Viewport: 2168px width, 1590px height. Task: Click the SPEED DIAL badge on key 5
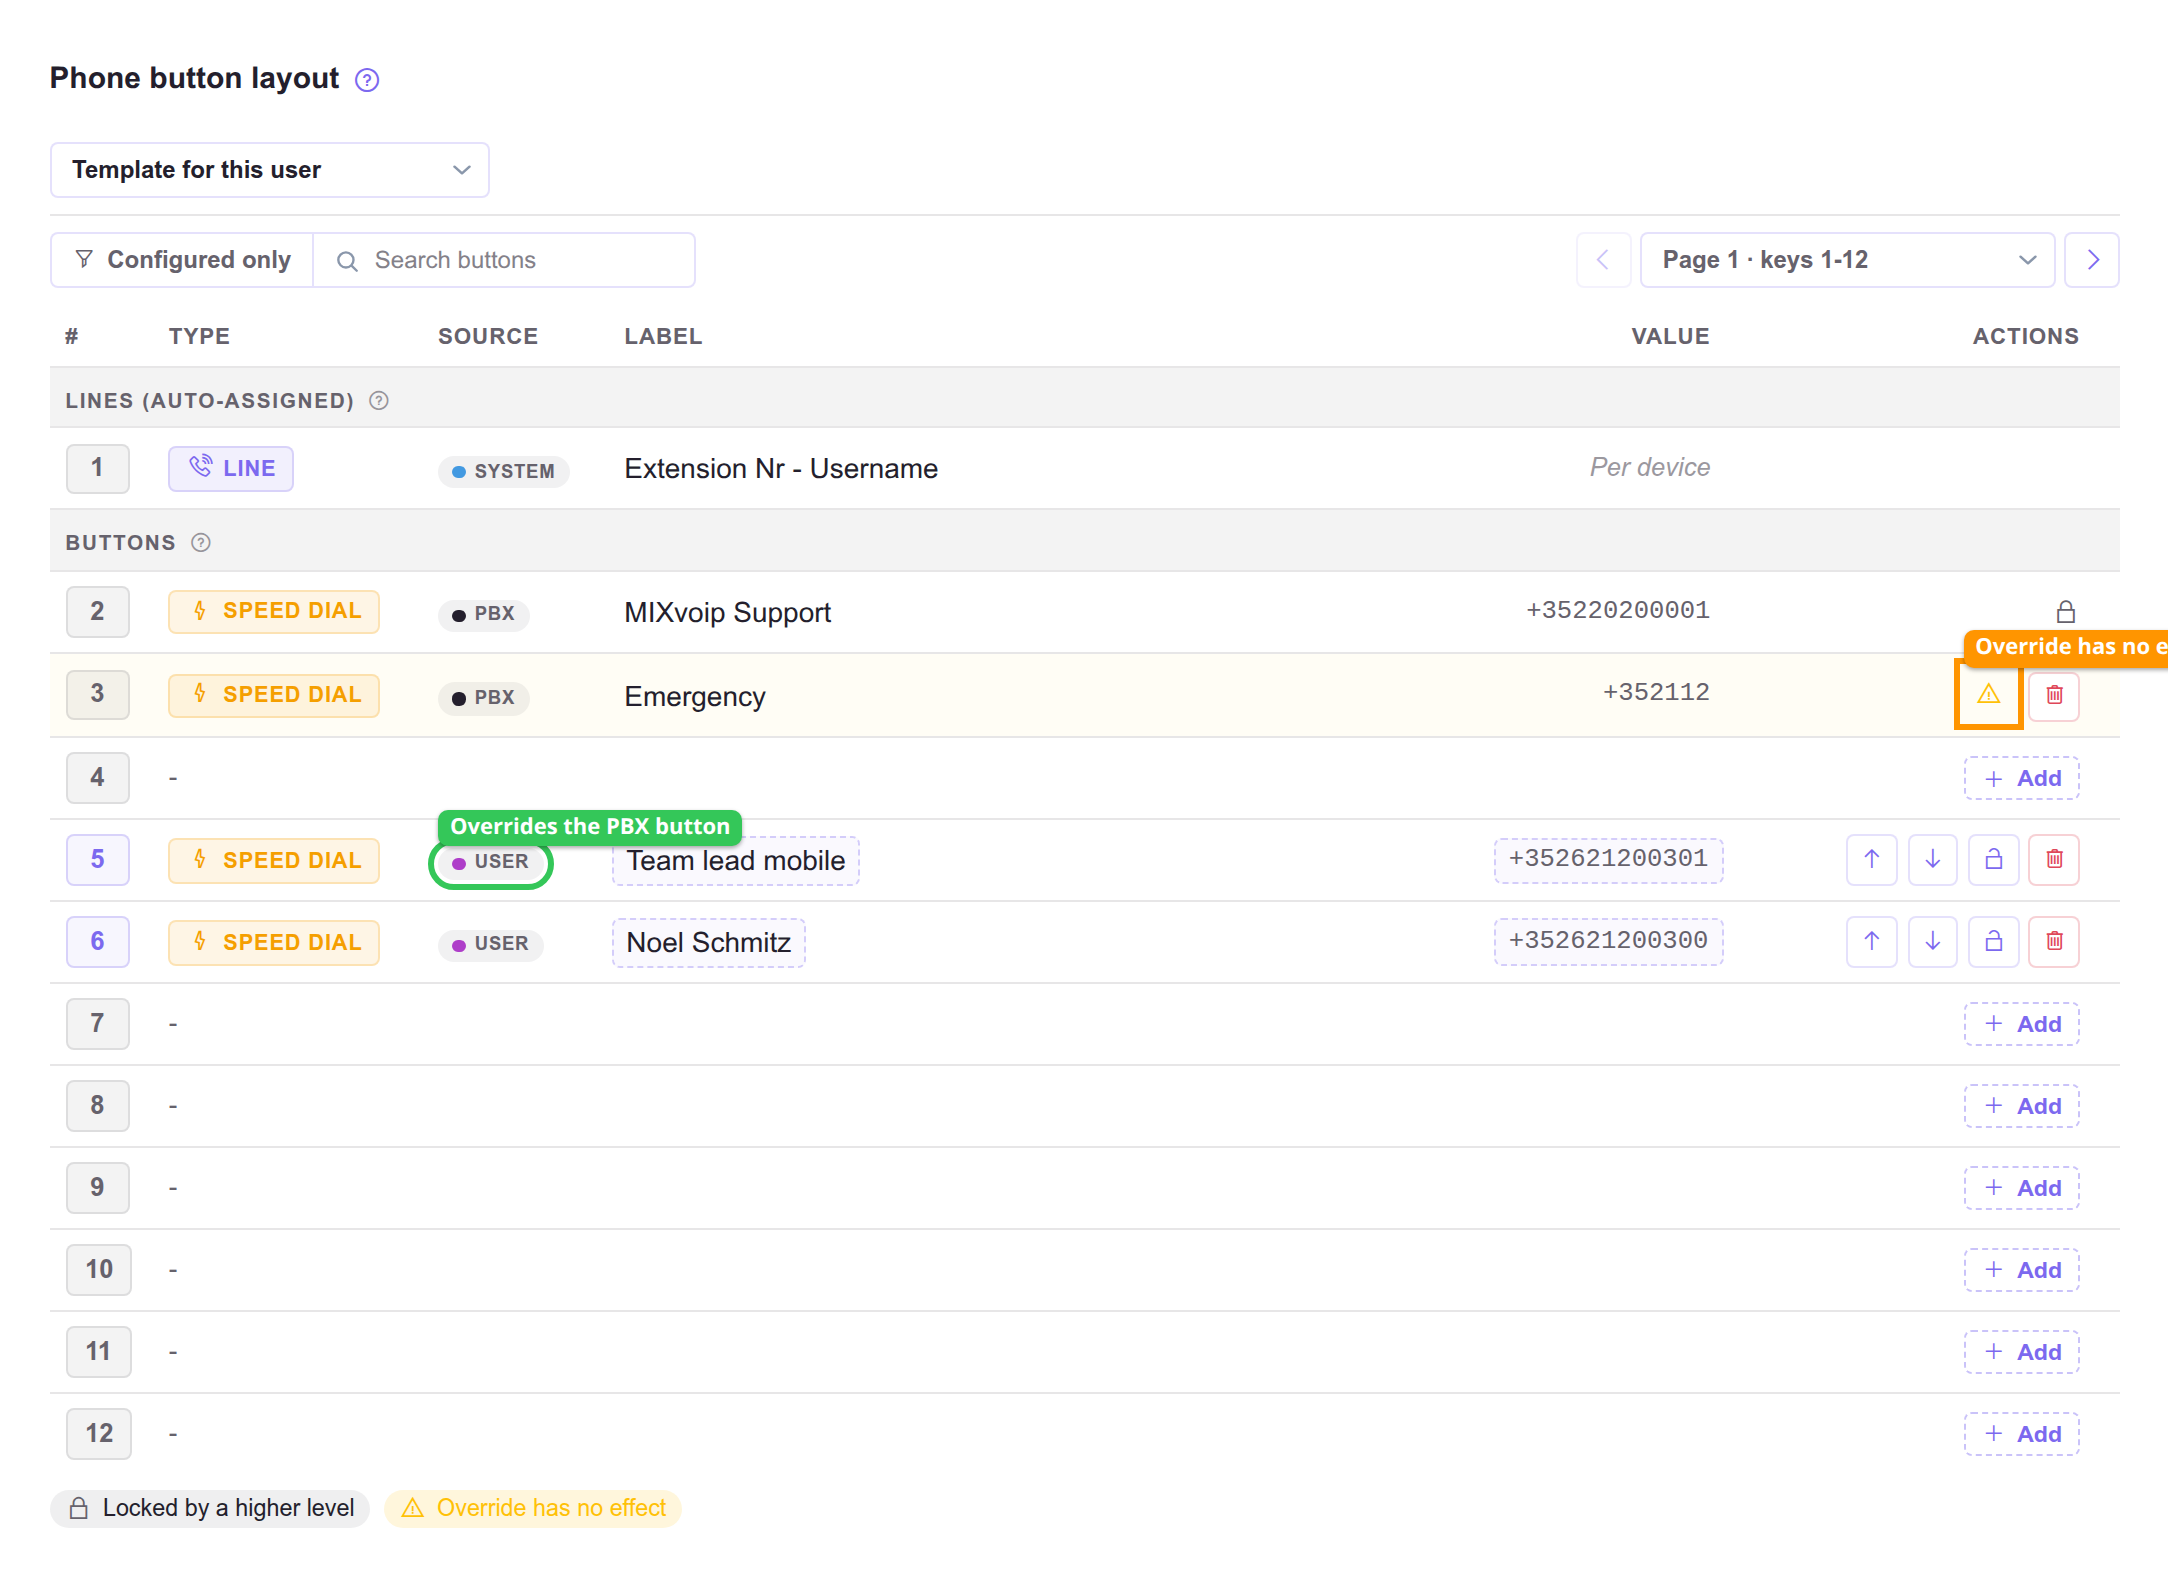click(274, 861)
